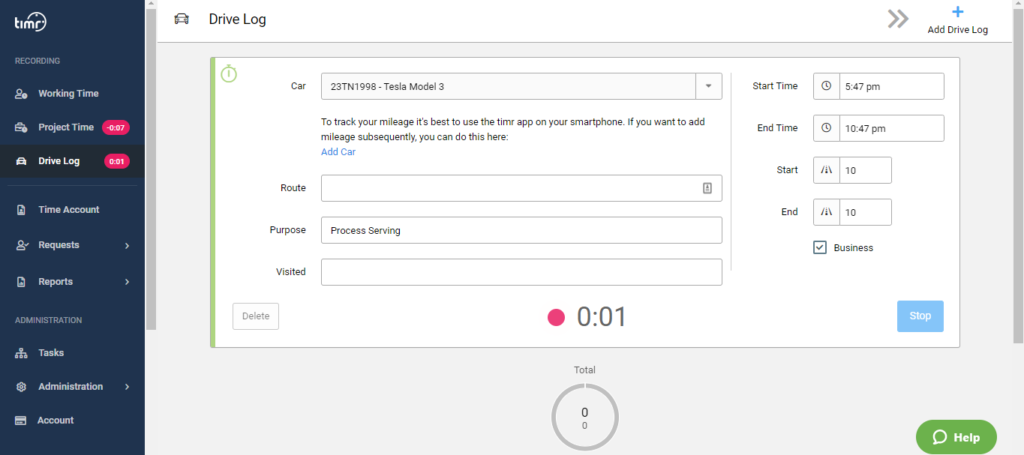1024x455 pixels.
Task: Click the green stopwatch icon
Action: [x=229, y=73]
